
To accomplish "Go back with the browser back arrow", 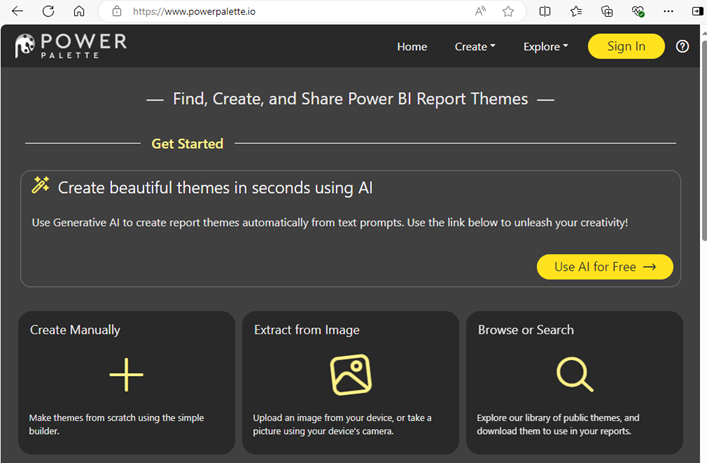I will pos(18,11).
